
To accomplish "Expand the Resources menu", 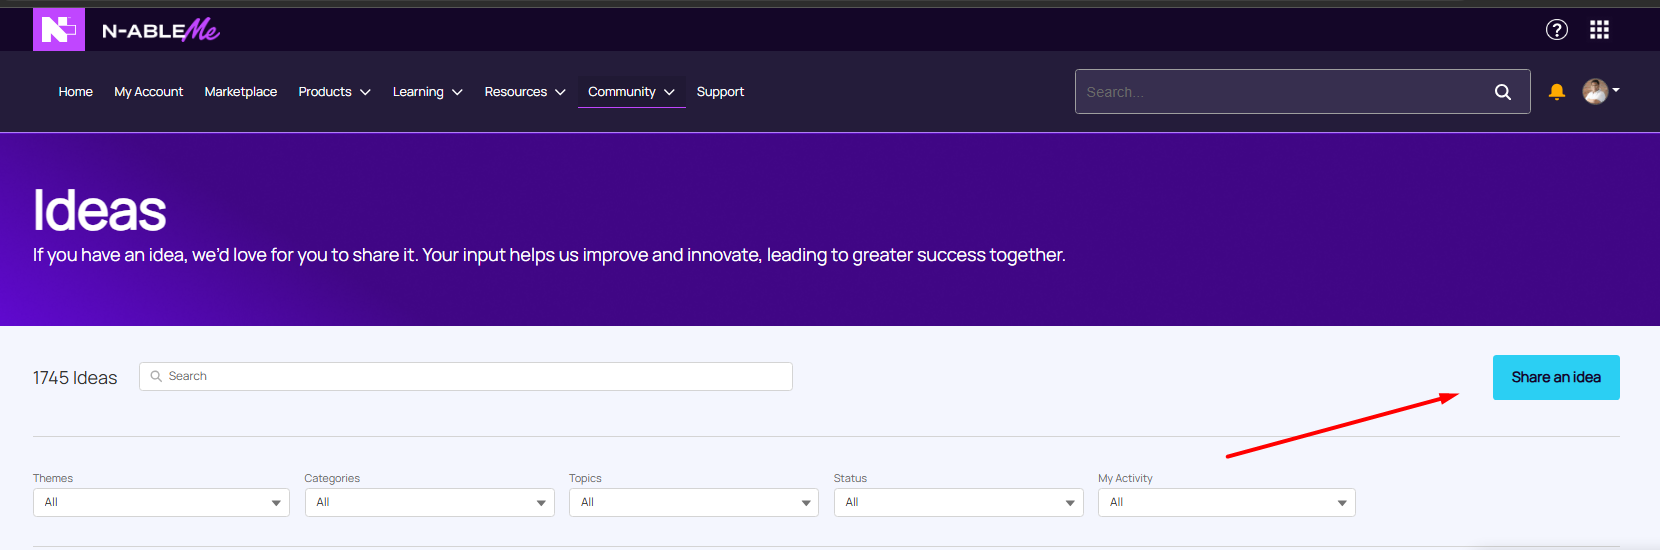I will point(524,92).
